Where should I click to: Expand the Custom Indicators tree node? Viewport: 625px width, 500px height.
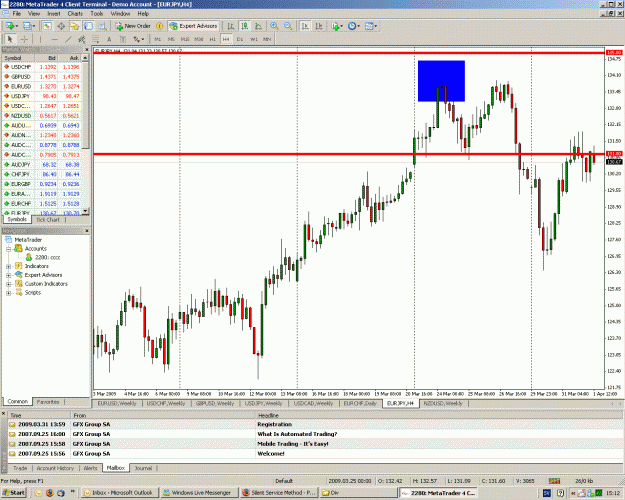point(8,284)
